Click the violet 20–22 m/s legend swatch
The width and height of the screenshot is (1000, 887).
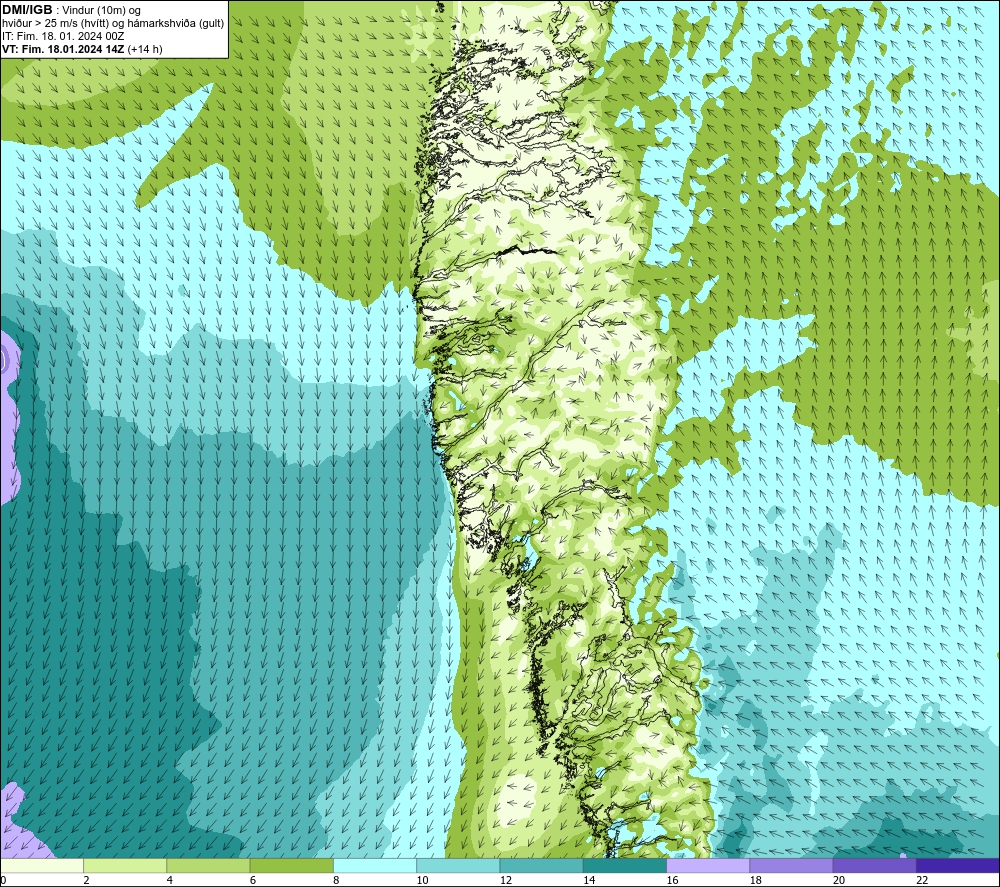pos(874,865)
